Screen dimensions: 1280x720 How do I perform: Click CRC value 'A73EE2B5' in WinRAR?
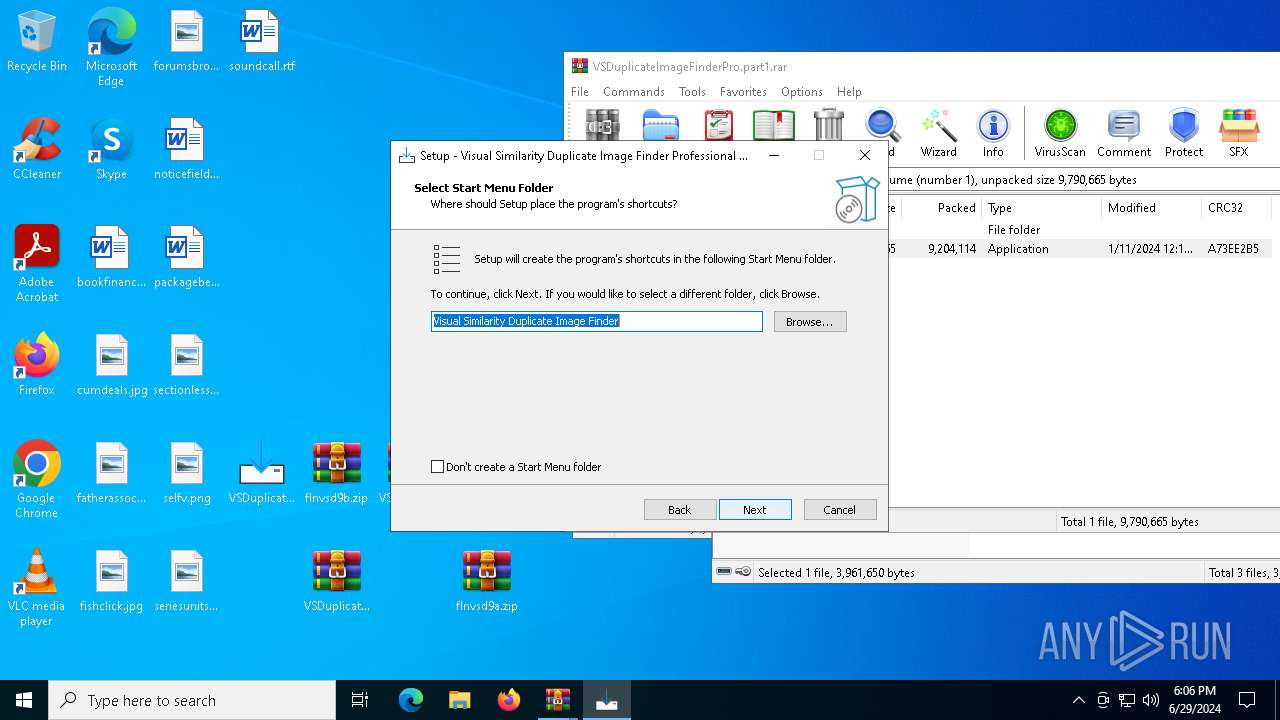click(x=1233, y=249)
